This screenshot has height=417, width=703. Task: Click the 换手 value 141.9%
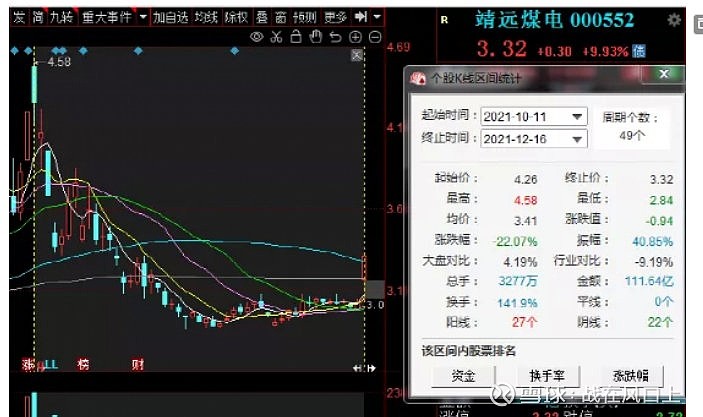(x=517, y=303)
